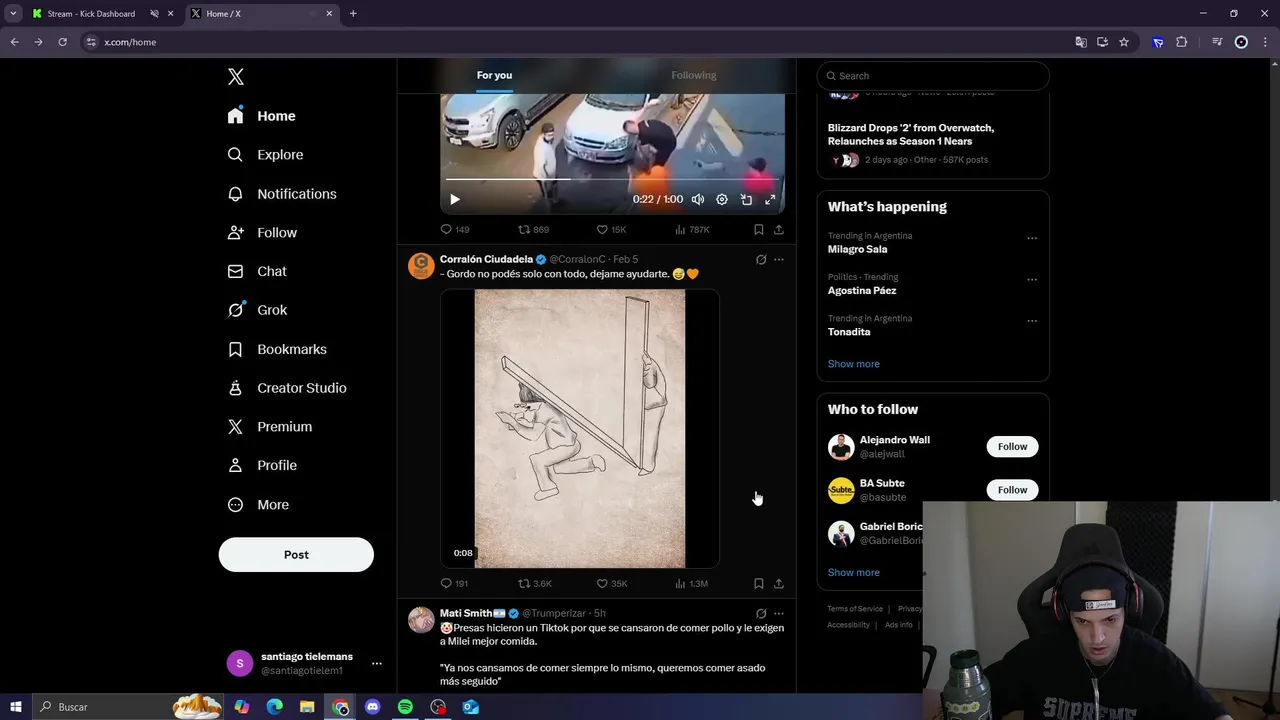Open the Follow page in the sidebar
Viewport: 1280px width, 720px height.
pos(262,233)
